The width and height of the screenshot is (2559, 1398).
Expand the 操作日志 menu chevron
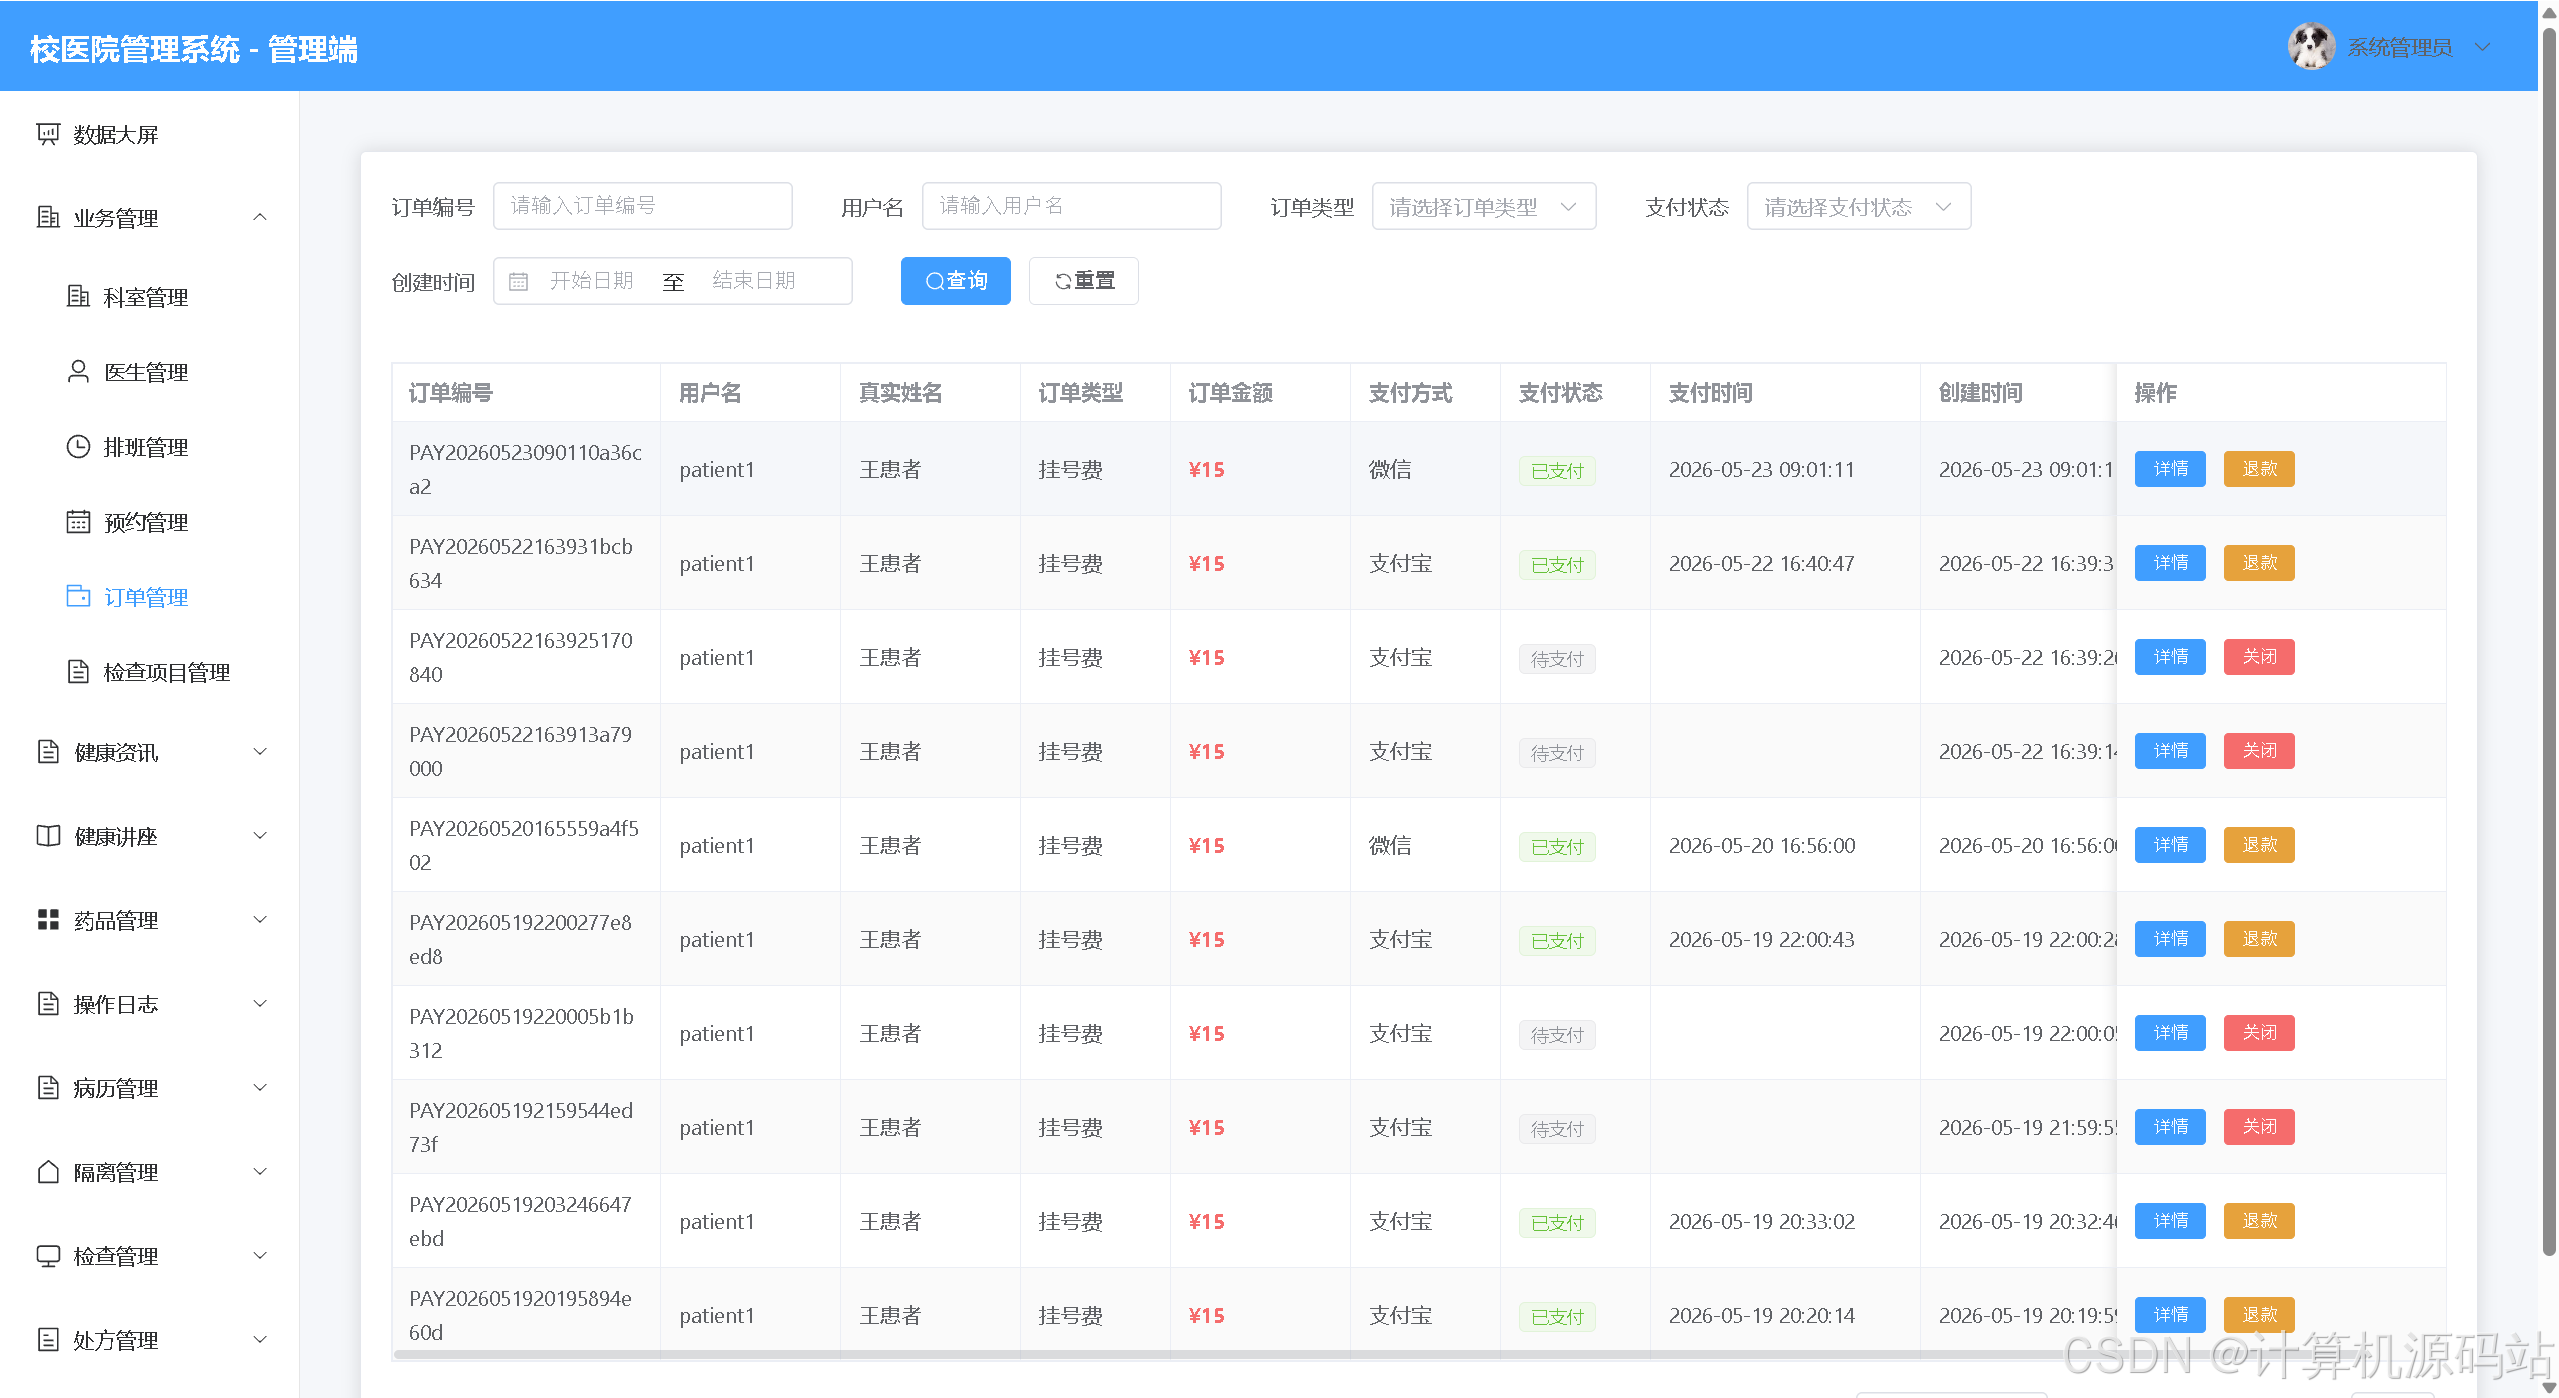point(260,1003)
